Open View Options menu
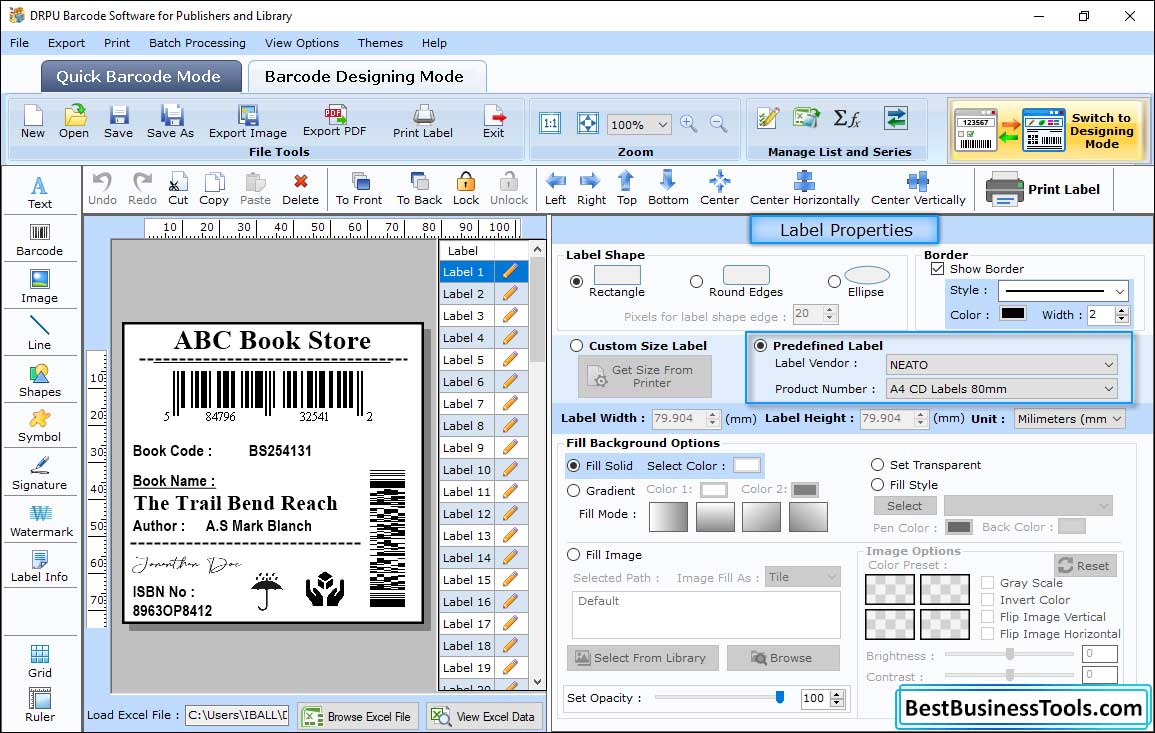 [302, 43]
